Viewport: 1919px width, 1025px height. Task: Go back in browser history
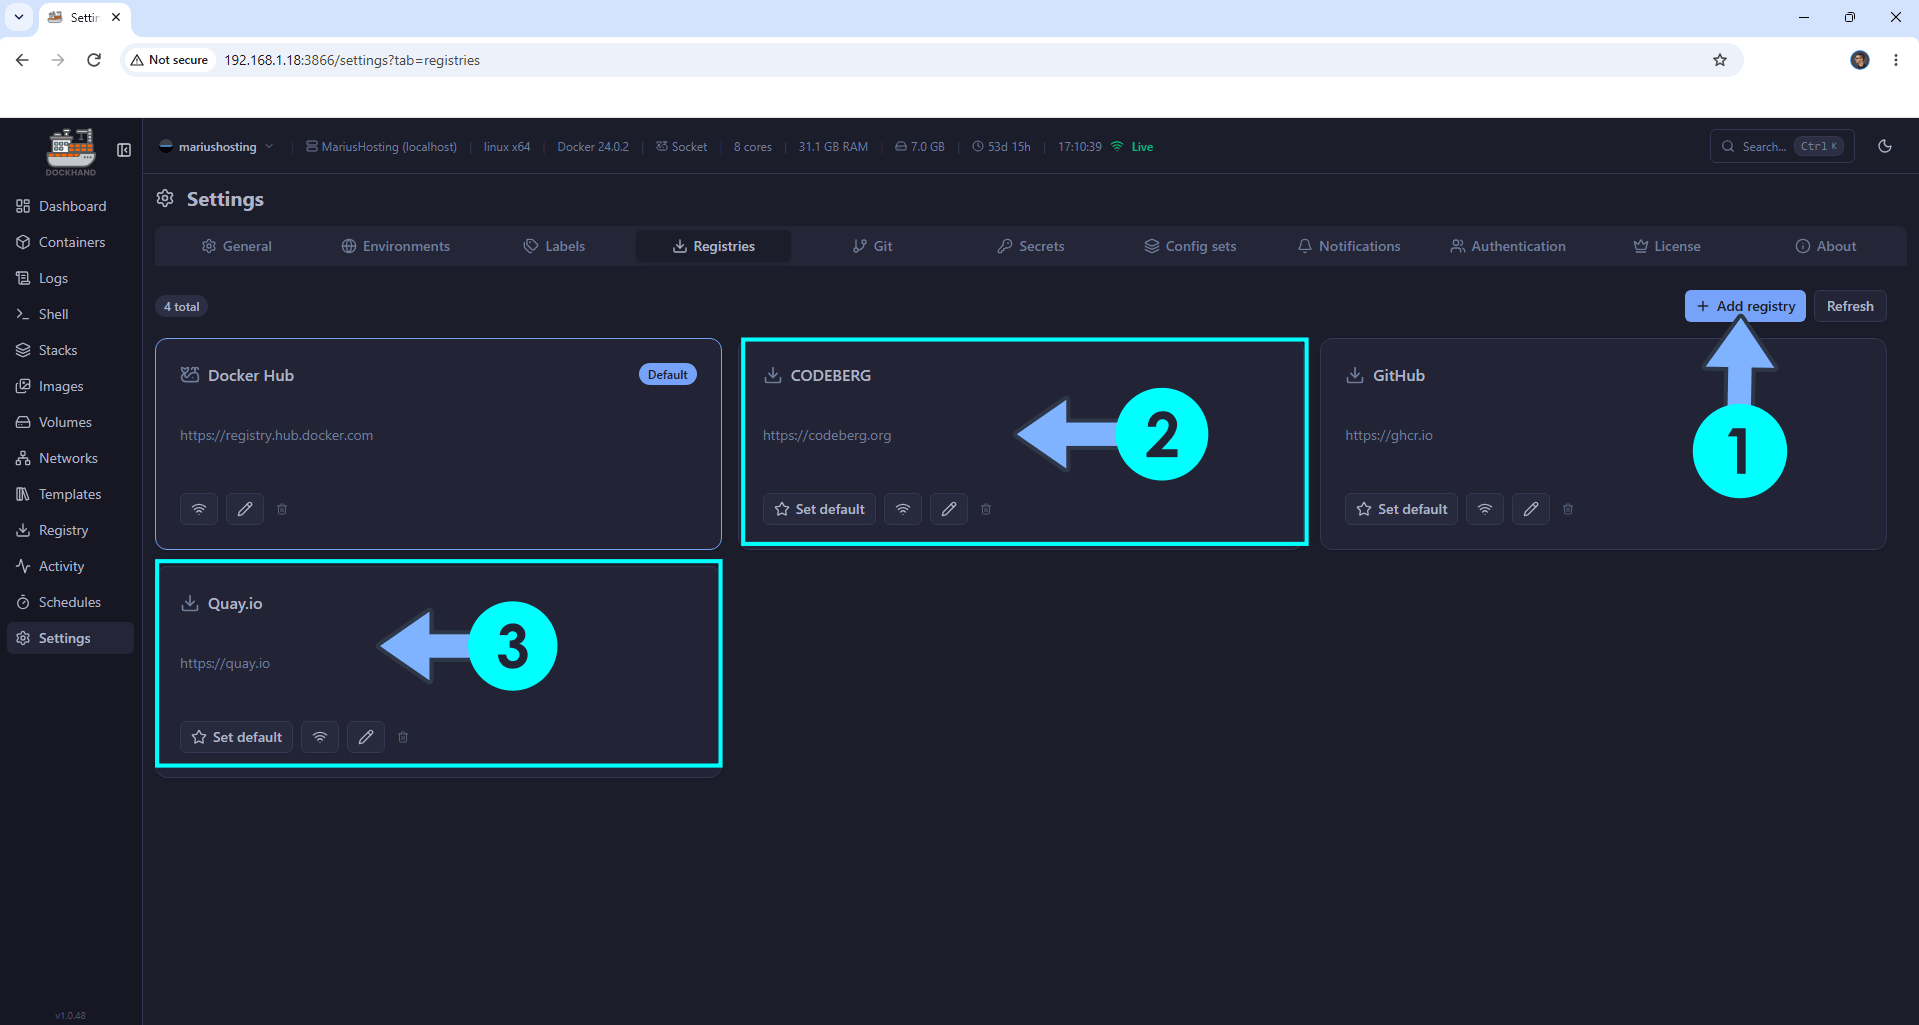[22, 60]
